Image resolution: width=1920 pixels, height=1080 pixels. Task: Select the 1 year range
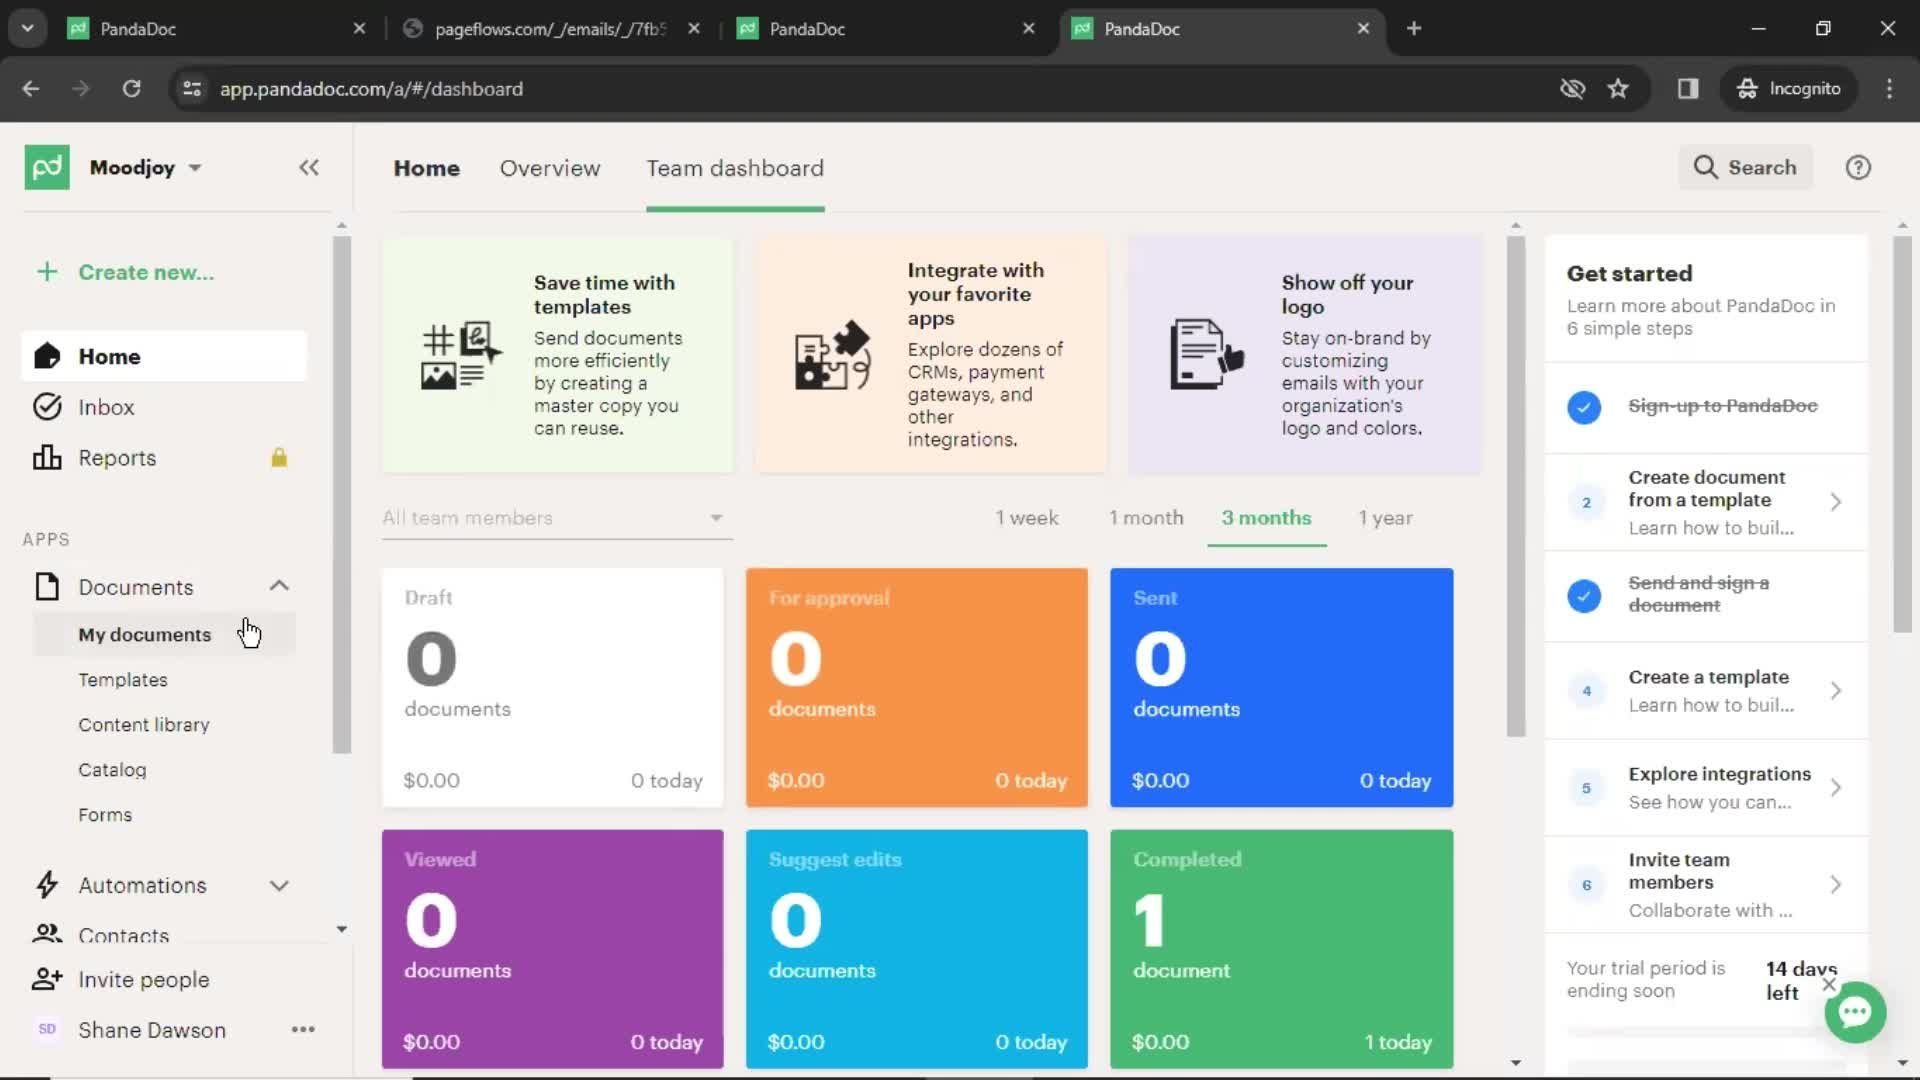coord(1385,517)
